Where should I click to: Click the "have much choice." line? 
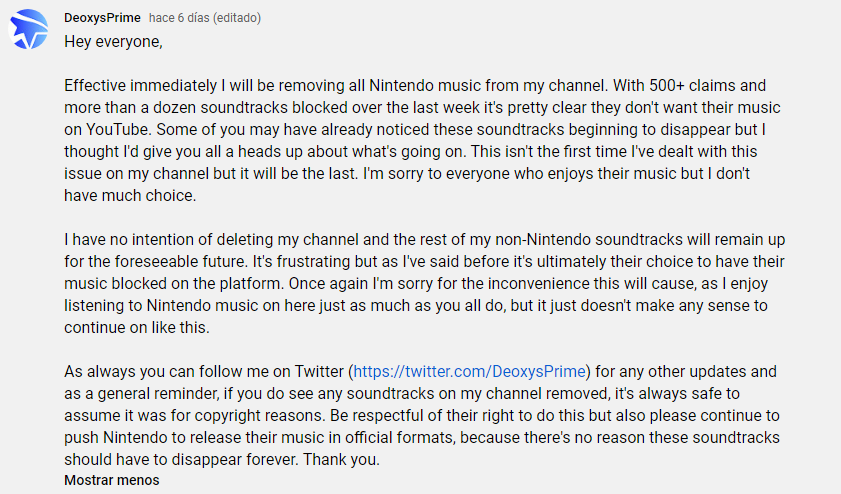(x=130, y=195)
